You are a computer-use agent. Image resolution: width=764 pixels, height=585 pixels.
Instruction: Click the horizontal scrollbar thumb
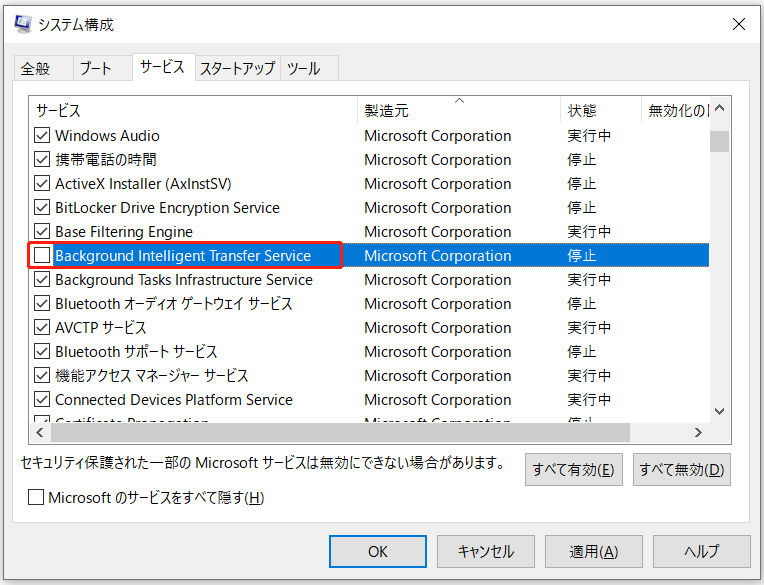(341, 433)
